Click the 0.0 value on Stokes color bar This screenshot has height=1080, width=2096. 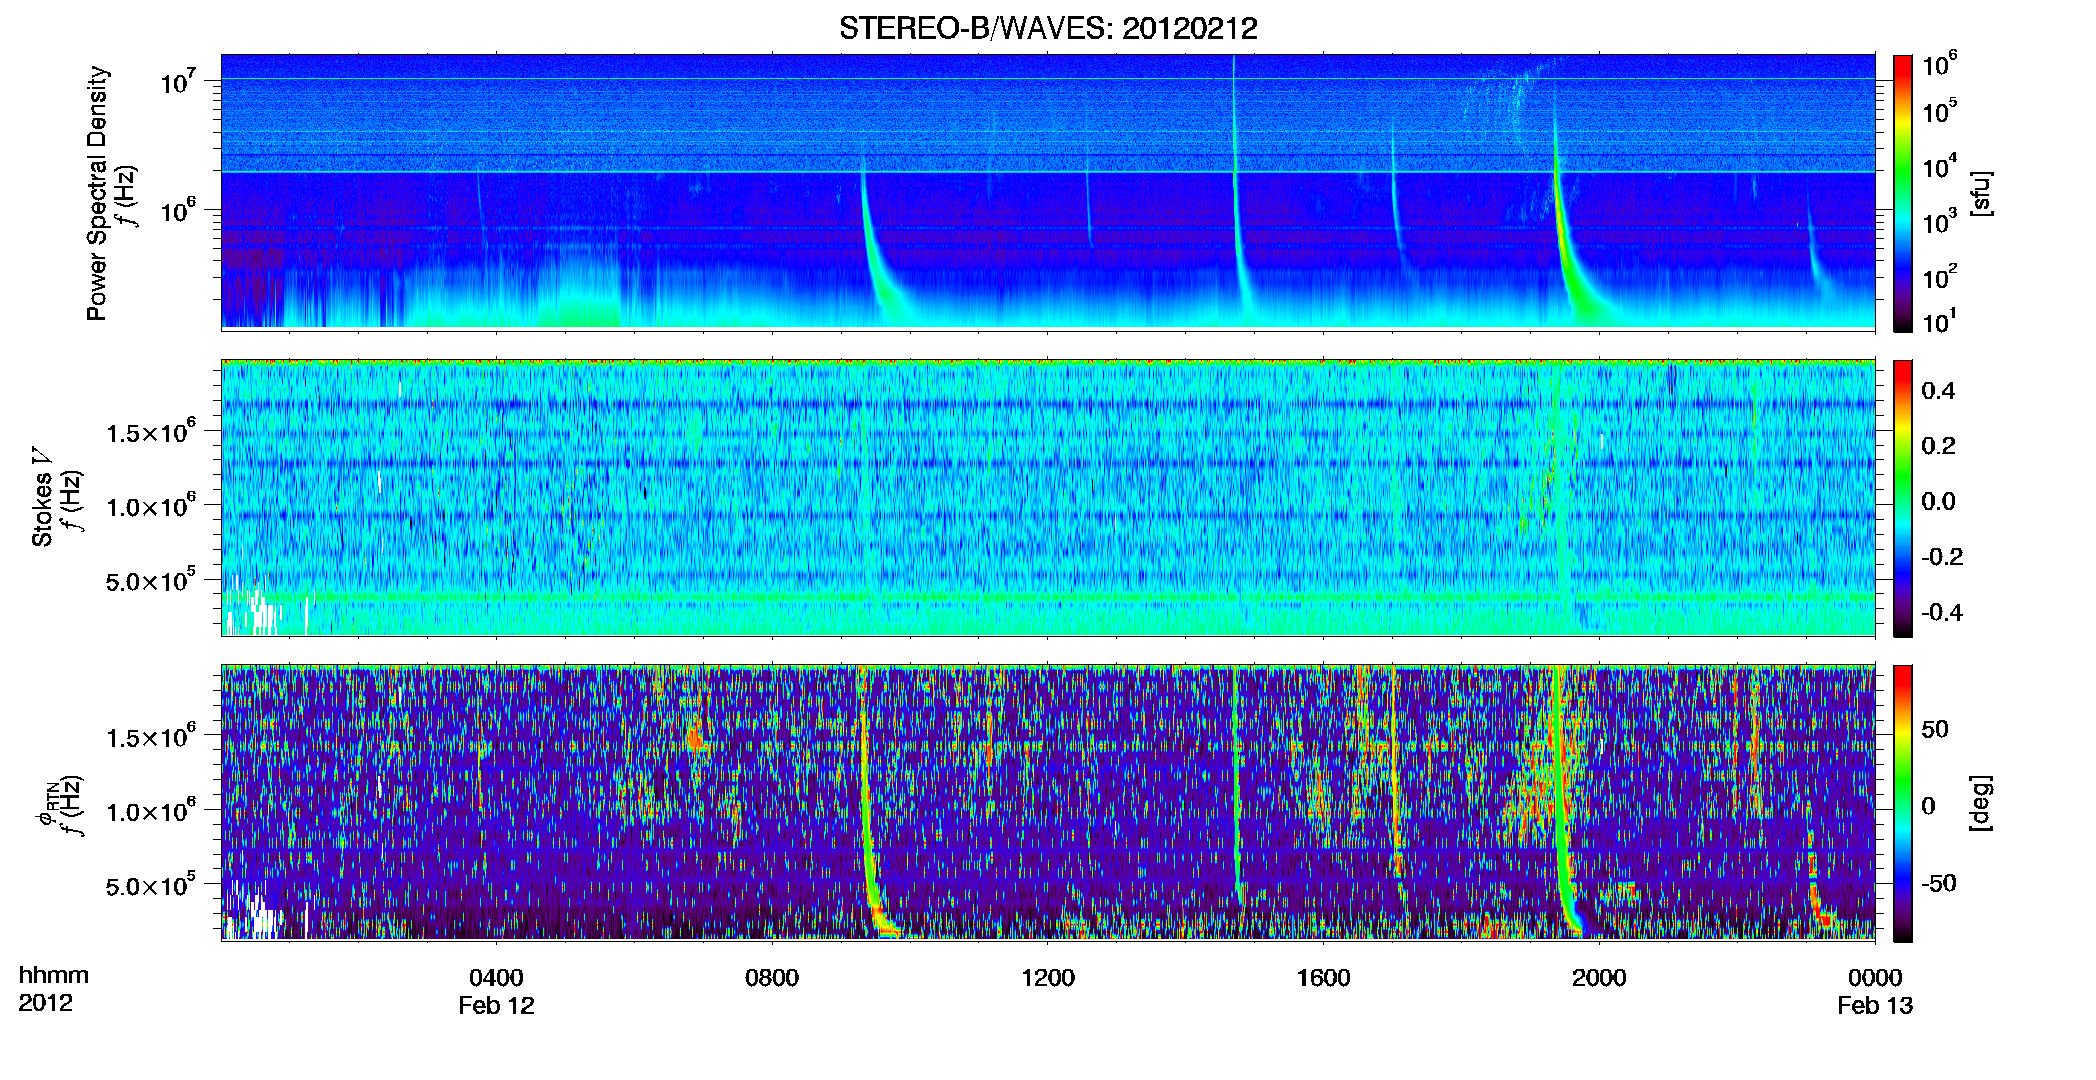(1938, 501)
